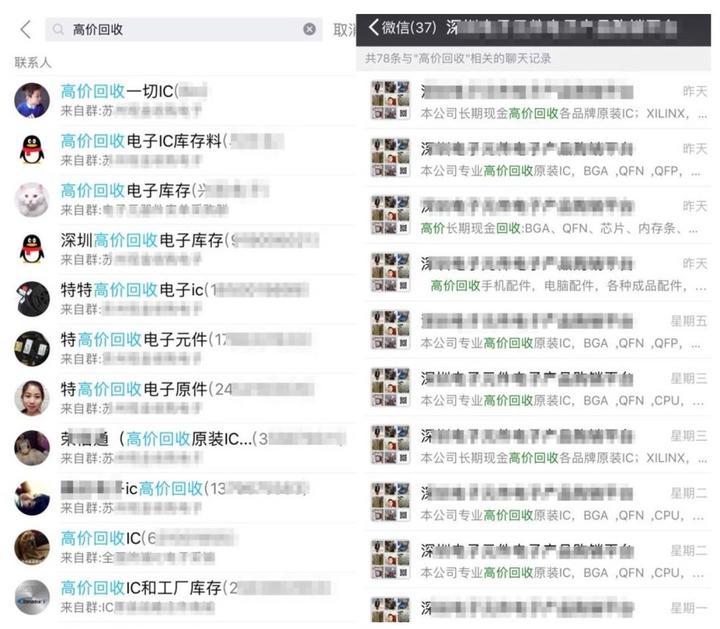Go back to 微信(37) chat list
Screen dimensions: 720x629
(x=402, y=27)
